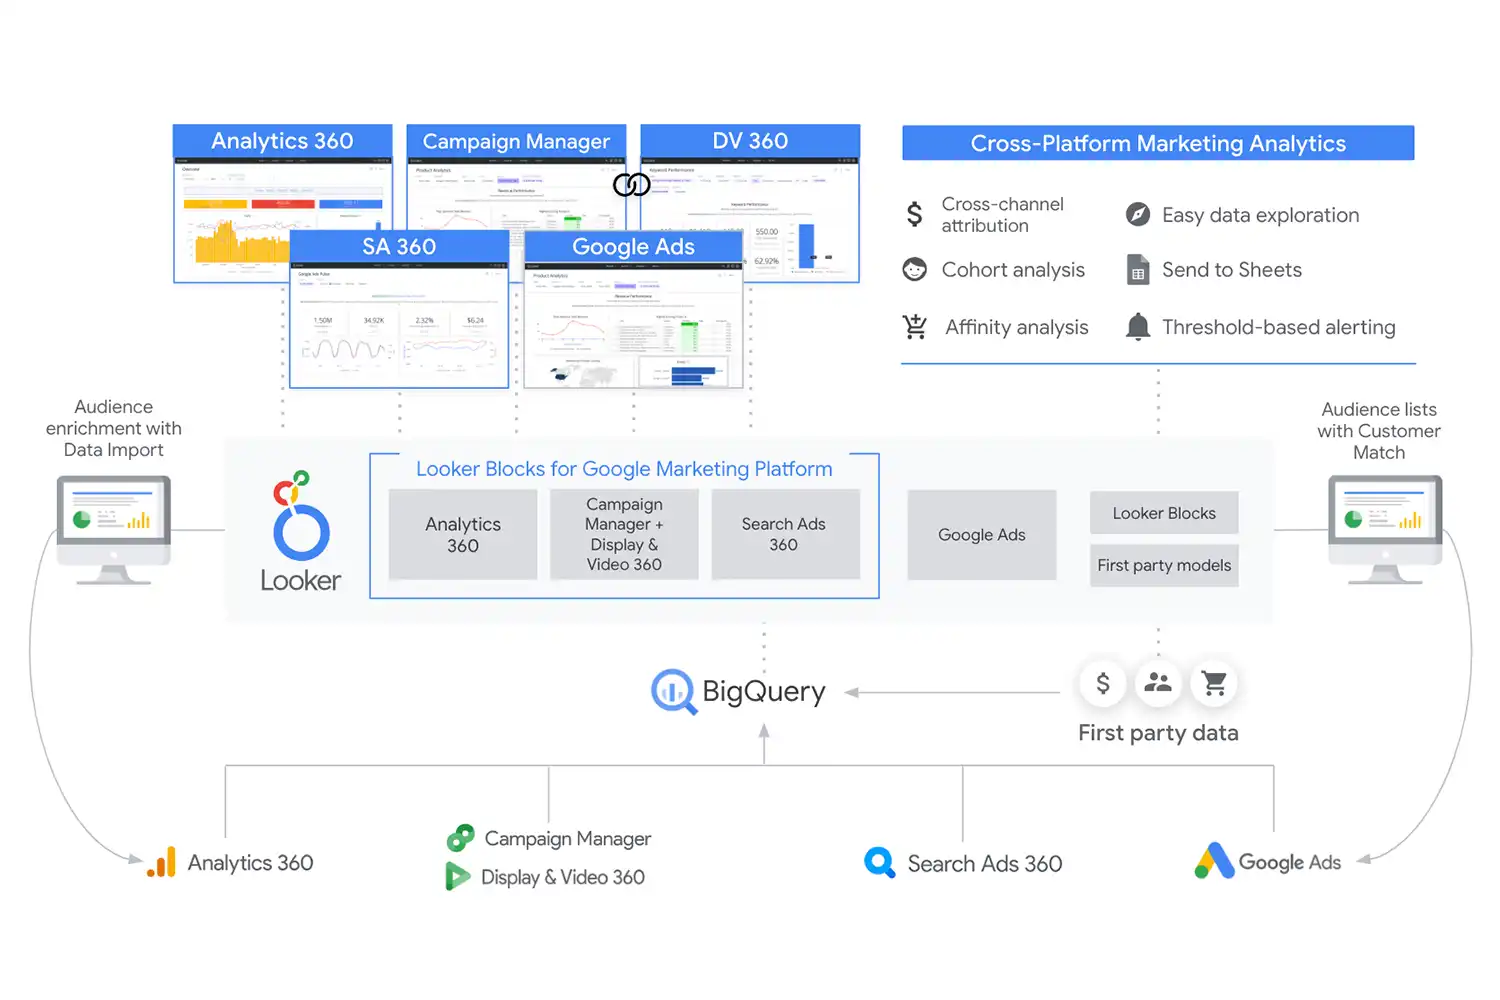Click the Easy data exploration compass icon
The width and height of the screenshot is (1500, 1000).
[x=1137, y=215]
